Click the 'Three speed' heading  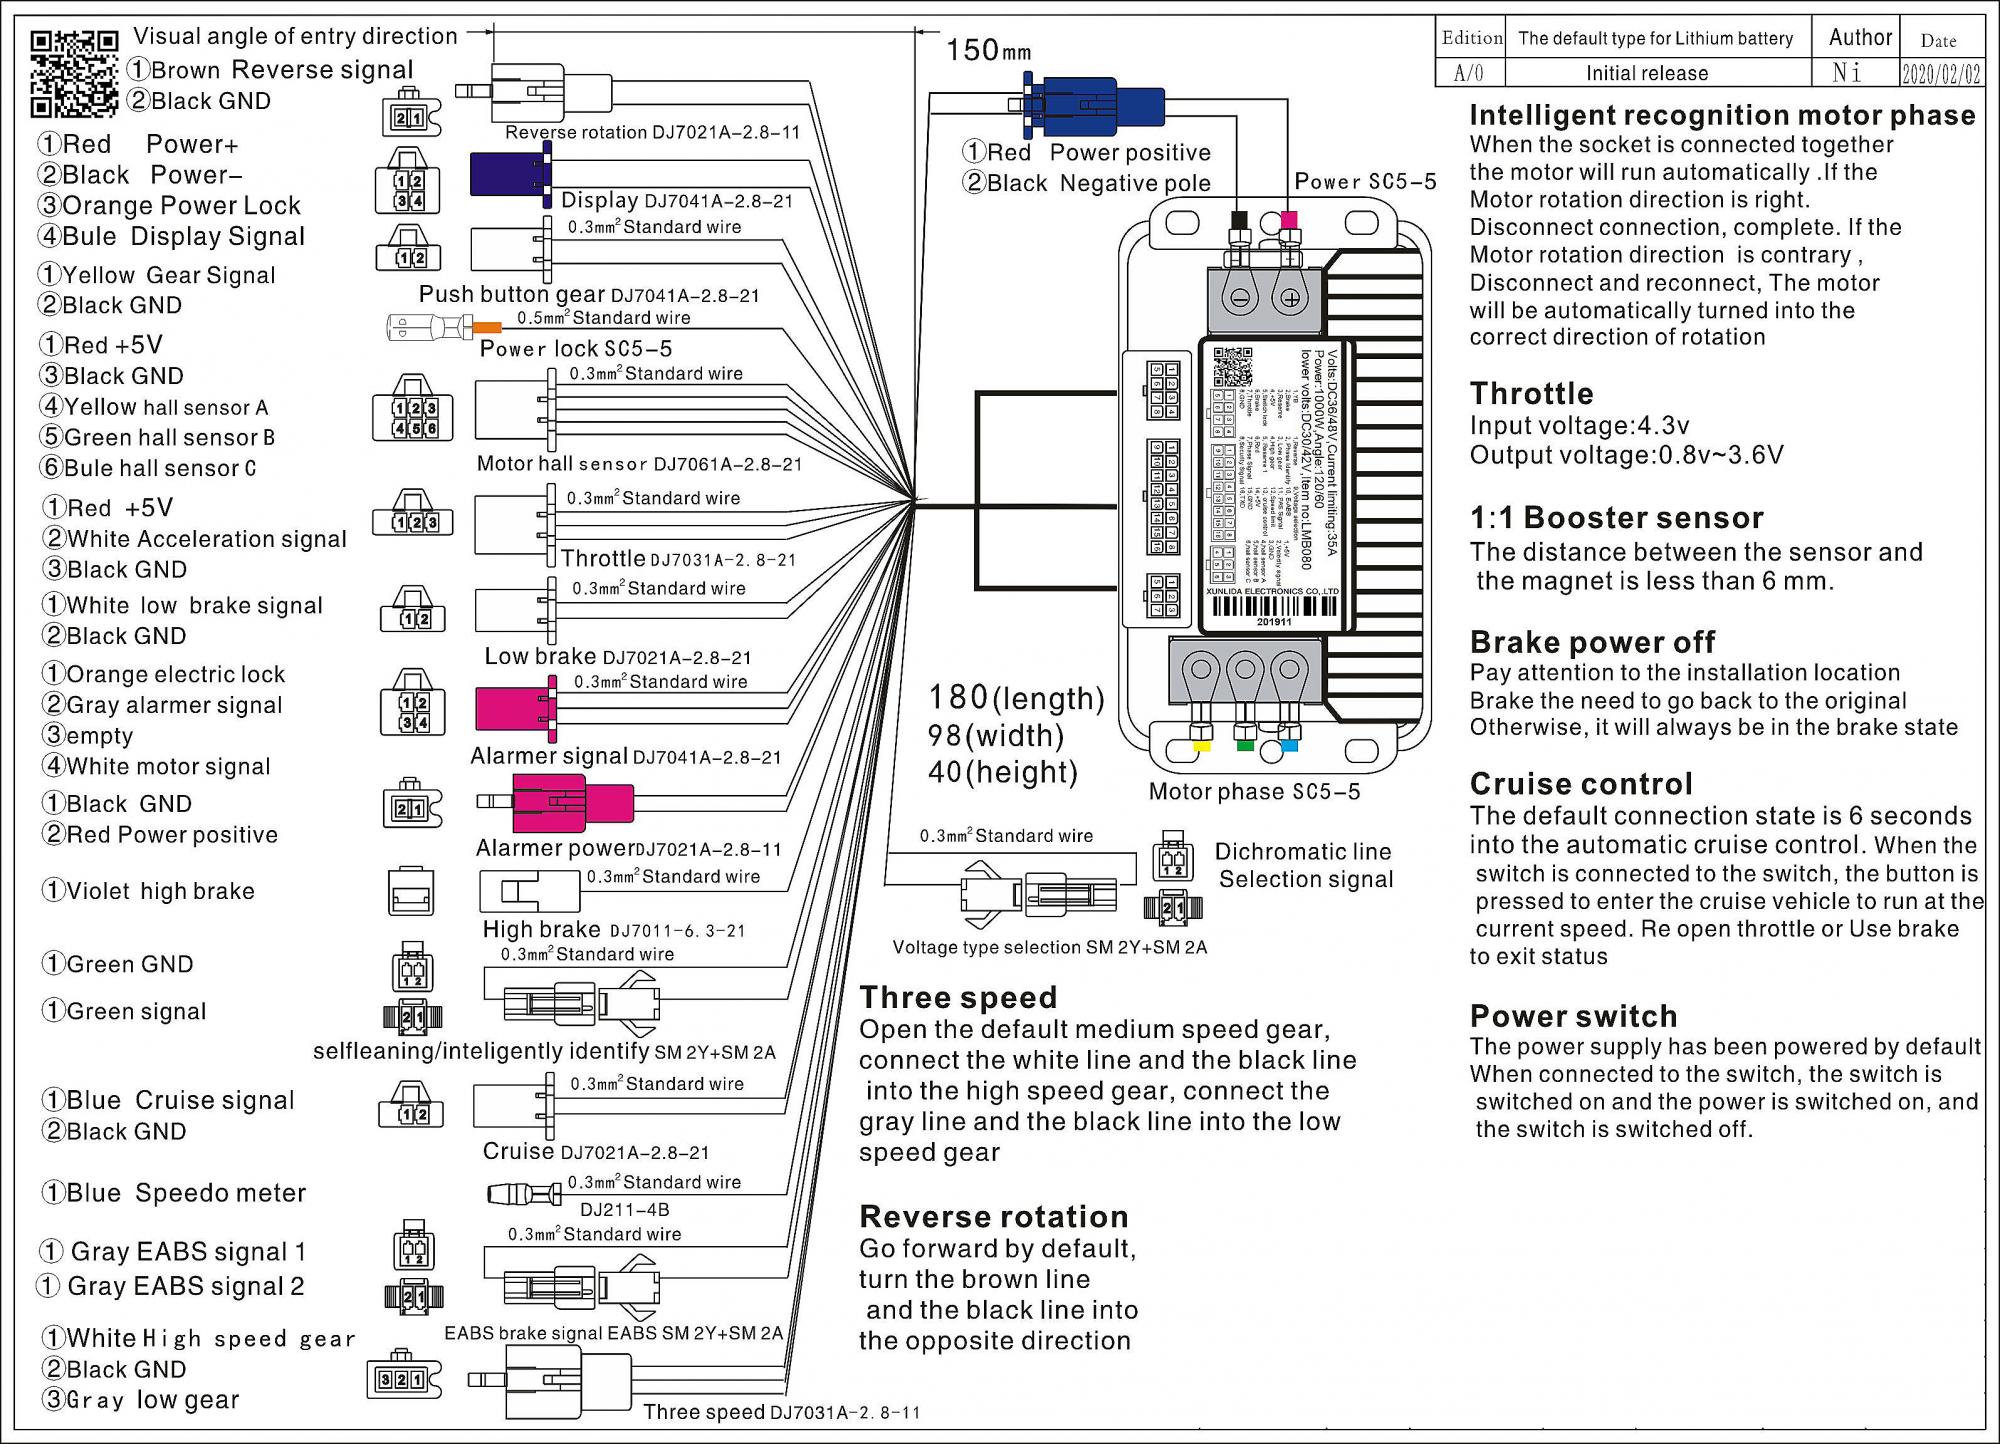click(x=958, y=997)
